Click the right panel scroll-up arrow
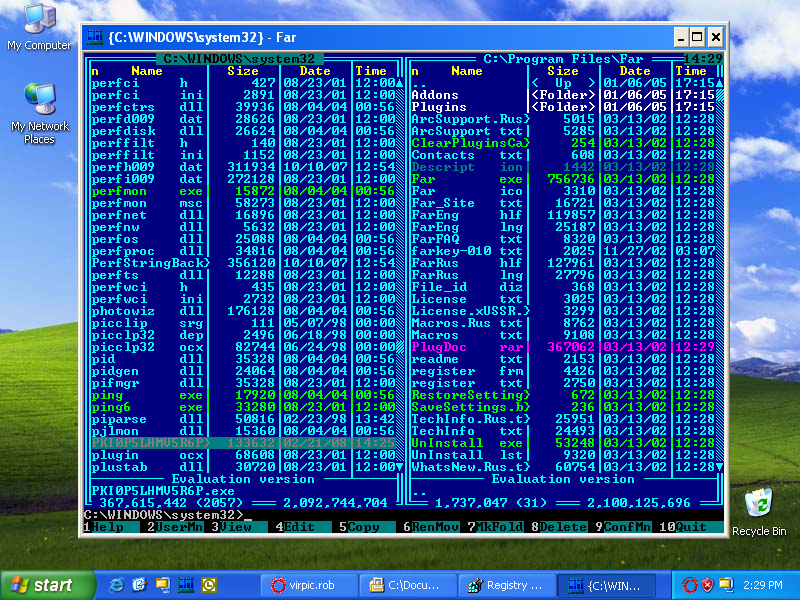The height and width of the screenshot is (600, 800). pos(719,83)
